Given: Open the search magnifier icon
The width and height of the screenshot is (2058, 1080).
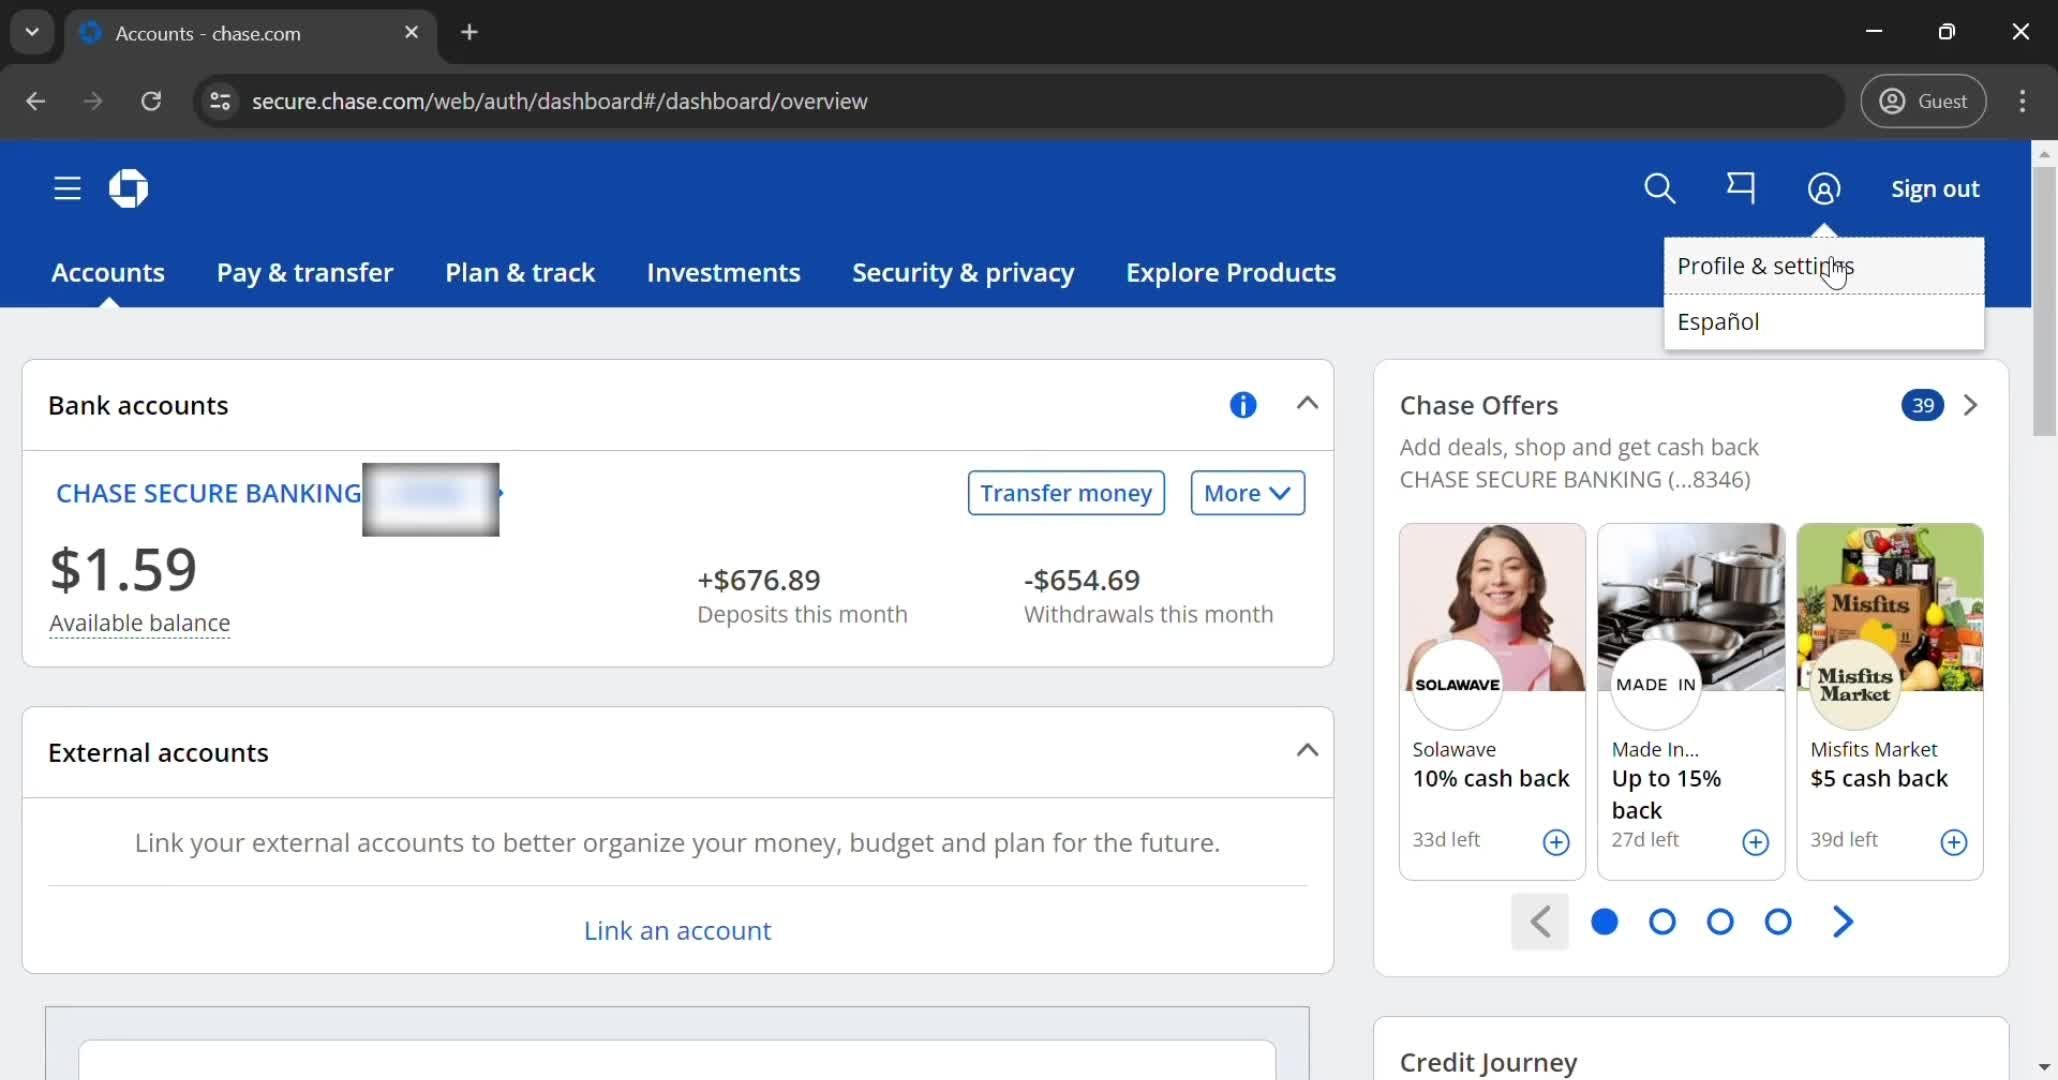Looking at the screenshot, I should point(1659,188).
